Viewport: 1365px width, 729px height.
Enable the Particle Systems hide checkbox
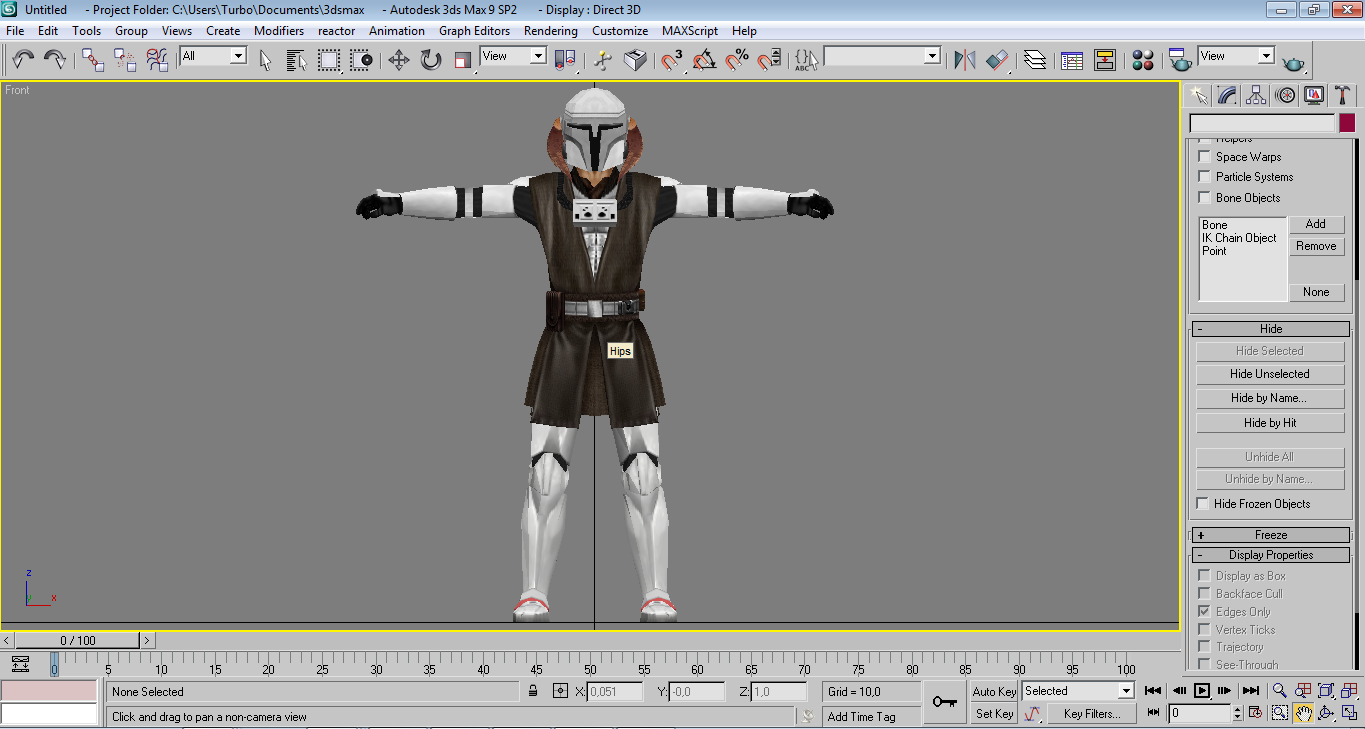tap(1204, 176)
